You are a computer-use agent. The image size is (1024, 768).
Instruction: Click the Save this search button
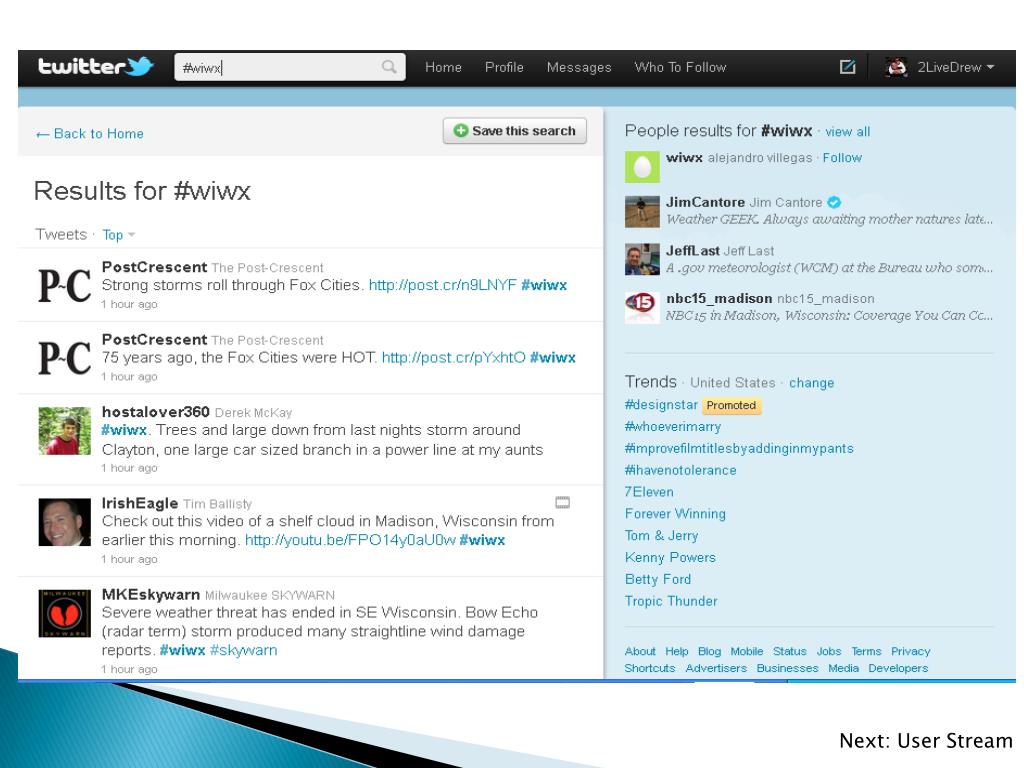[x=515, y=131]
